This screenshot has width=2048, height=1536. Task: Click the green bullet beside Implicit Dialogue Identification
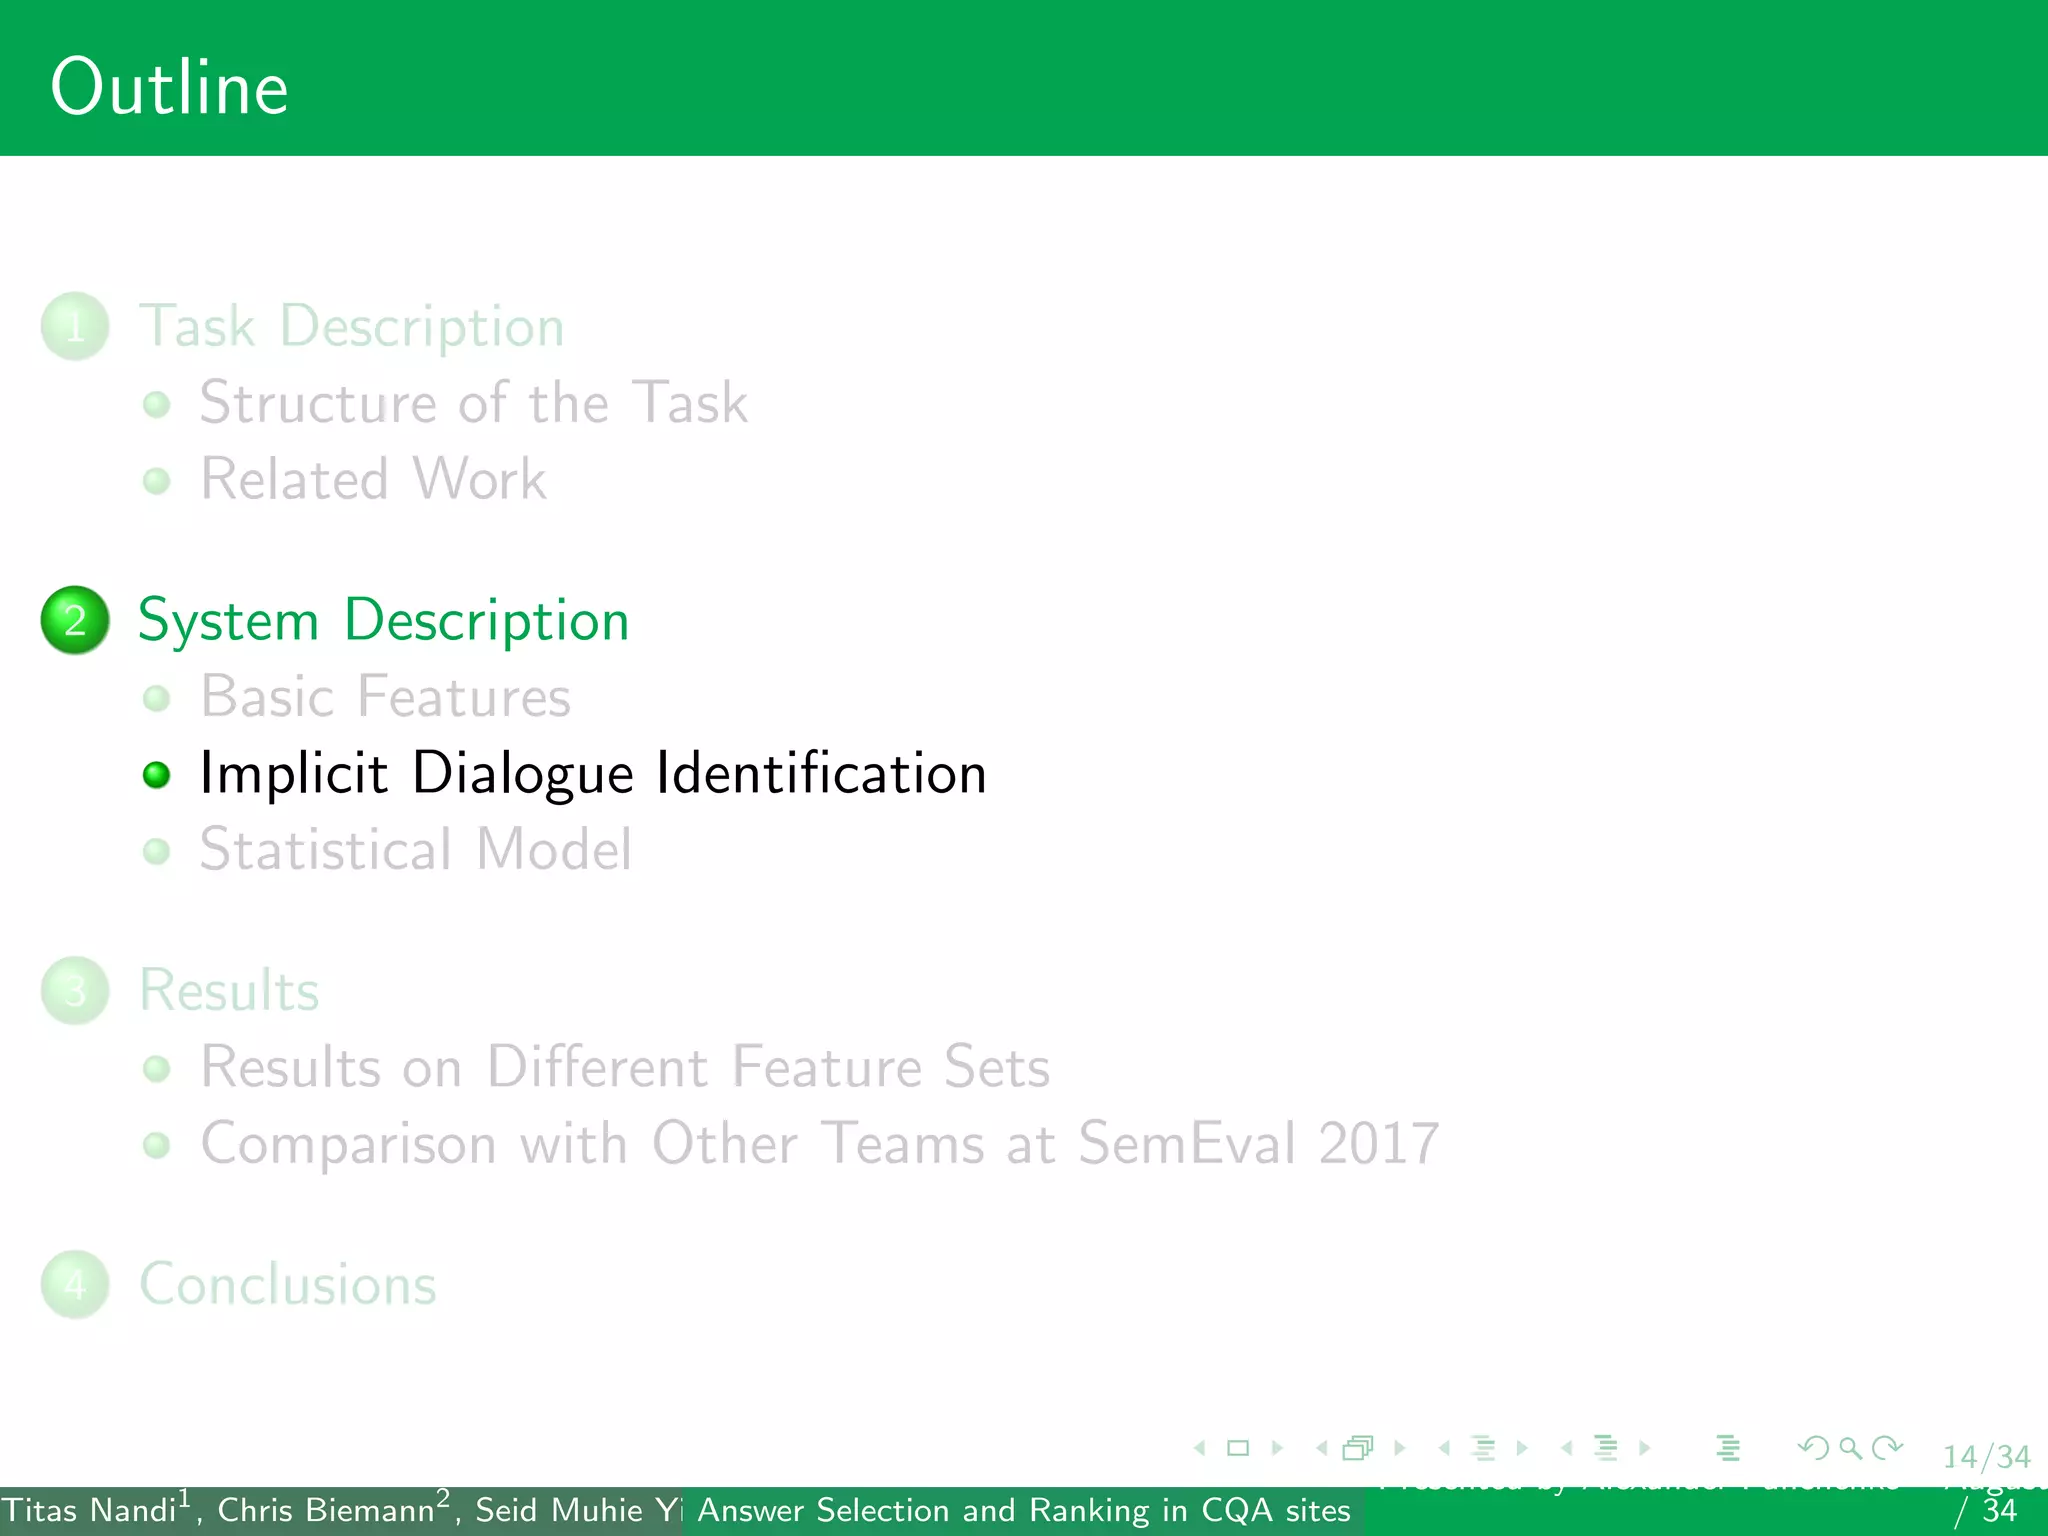156,775
